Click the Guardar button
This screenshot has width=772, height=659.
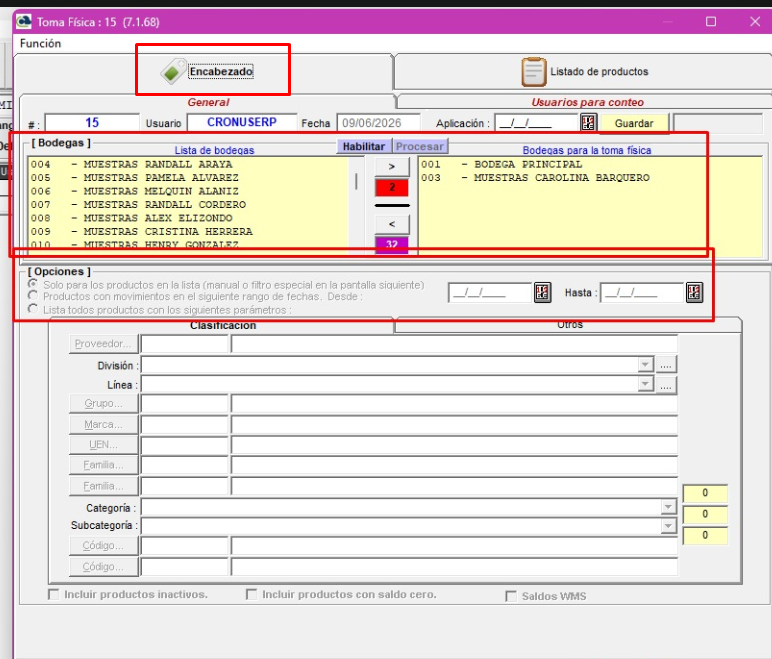click(634, 123)
